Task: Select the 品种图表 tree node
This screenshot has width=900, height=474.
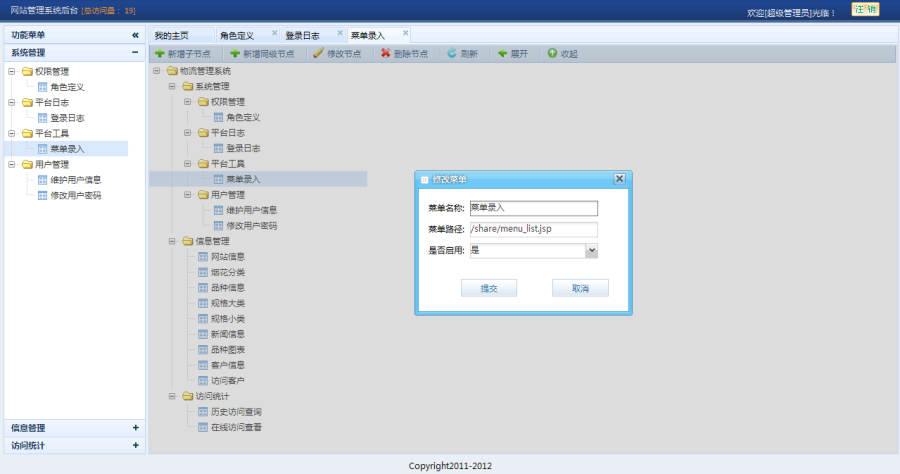Action: [228, 349]
